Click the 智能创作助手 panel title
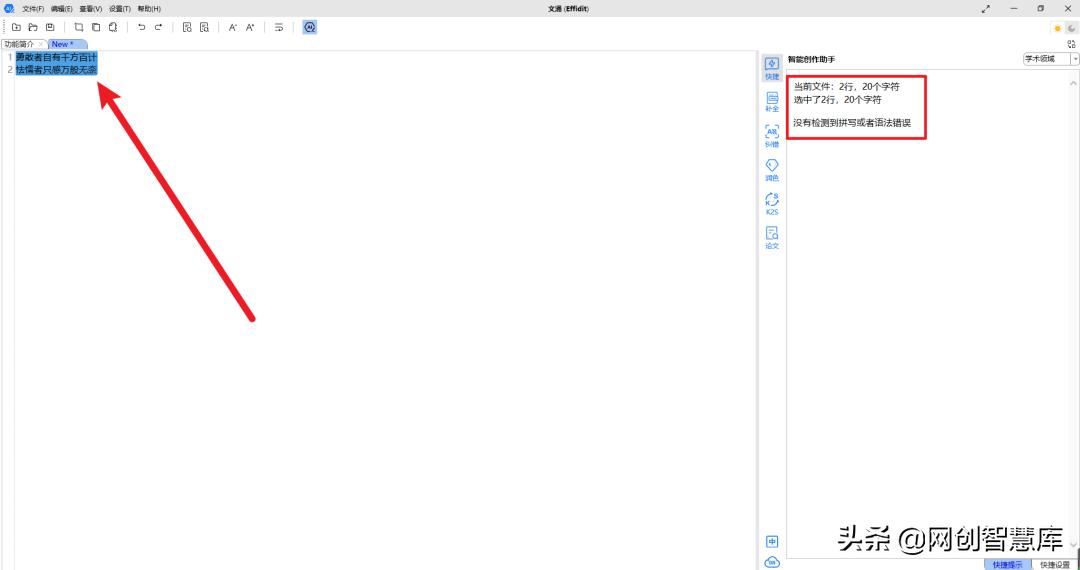This screenshot has height=570, width=1080. pos(811,60)
